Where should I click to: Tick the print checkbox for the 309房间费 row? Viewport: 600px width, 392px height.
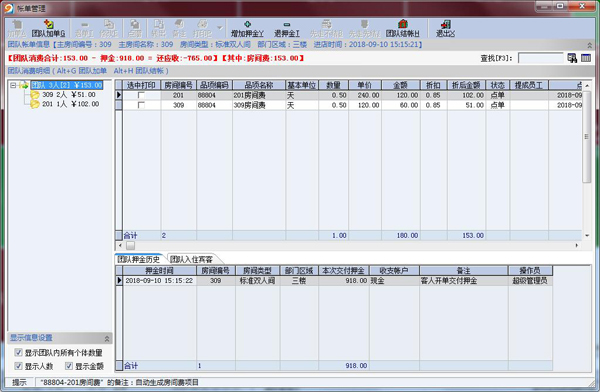[x=141, y=105]
